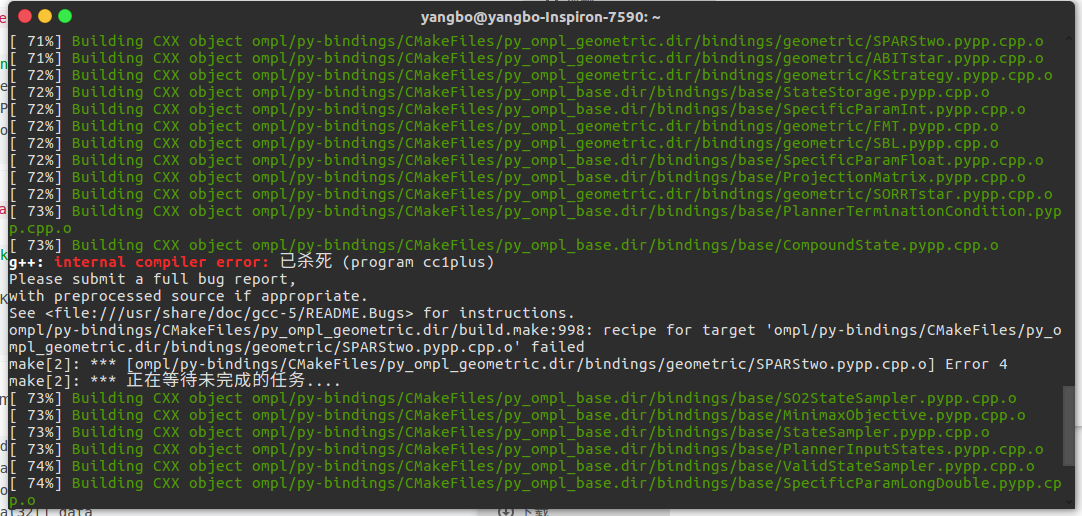Click the SO2StateSampler.pypp.cpp.o build line
1082x516 pixels.
(513, 398)
